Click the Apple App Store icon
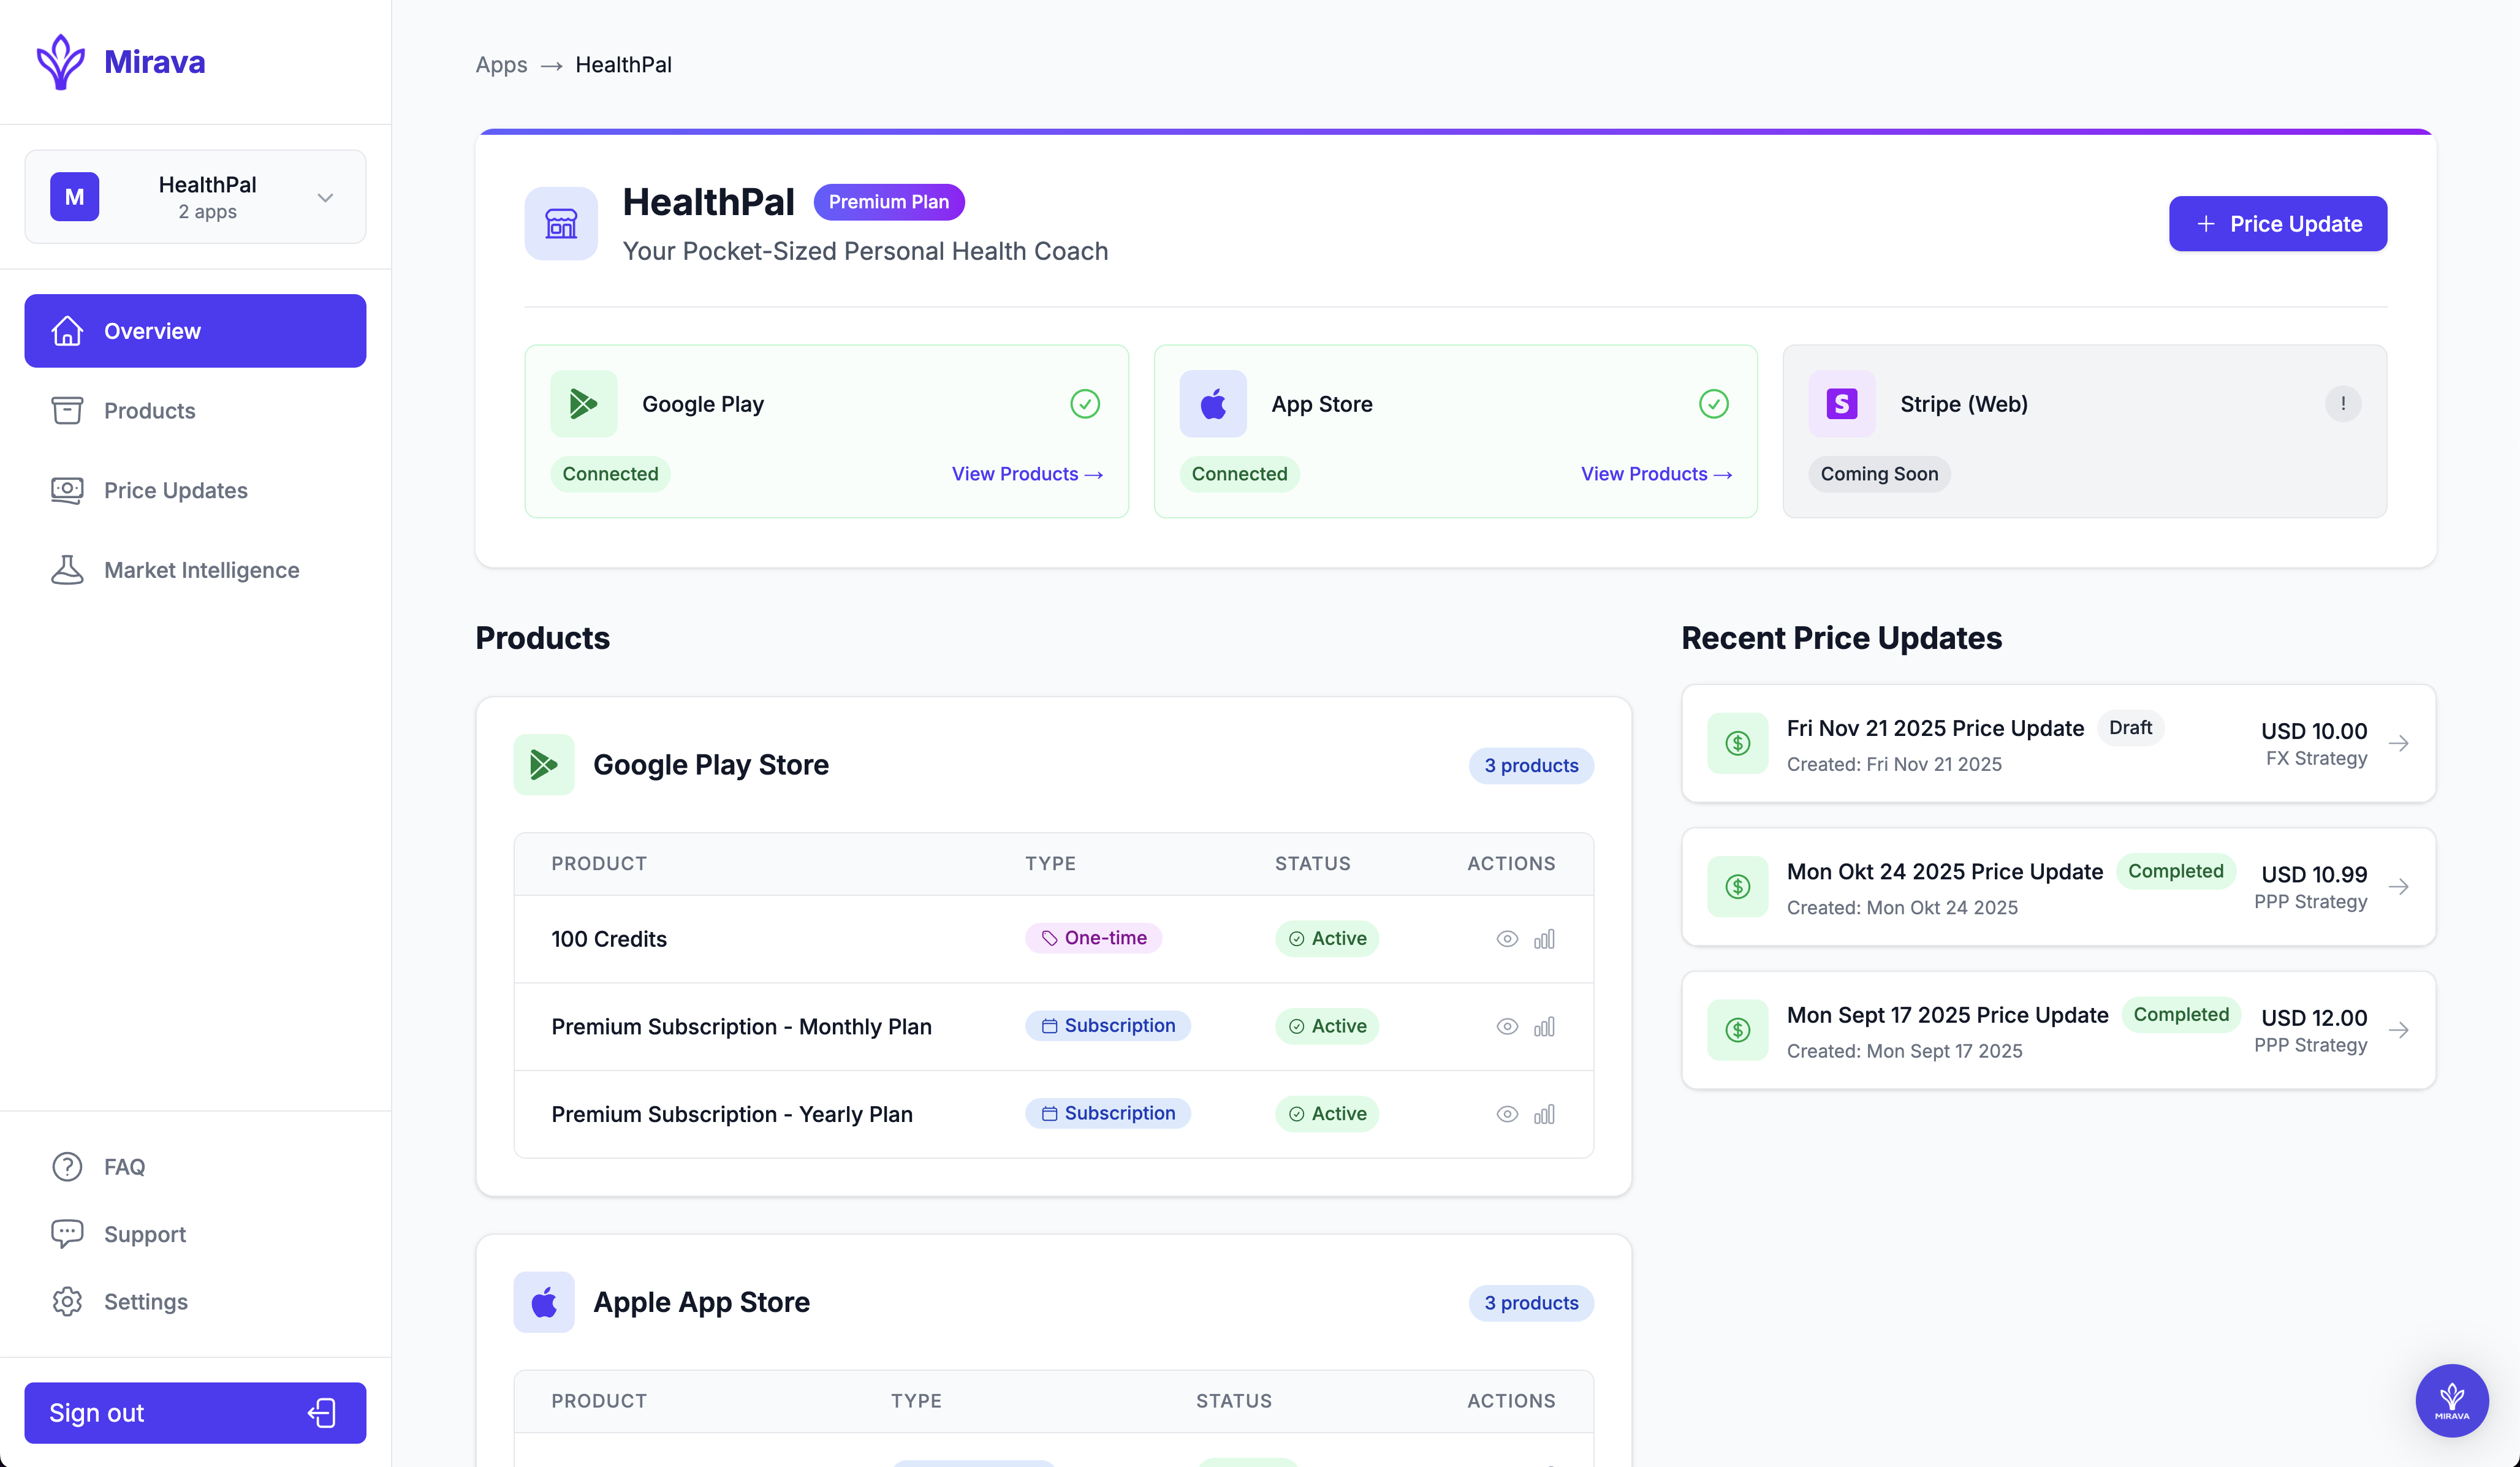This screenshot has width=2520, height=1467. point(544,1301)
